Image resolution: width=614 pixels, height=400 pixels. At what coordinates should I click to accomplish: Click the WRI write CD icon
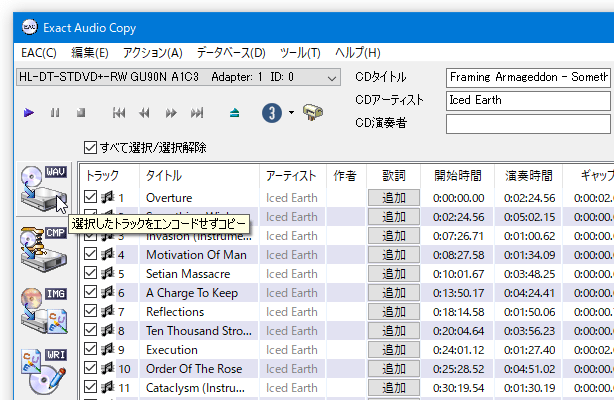pos(43,371)
